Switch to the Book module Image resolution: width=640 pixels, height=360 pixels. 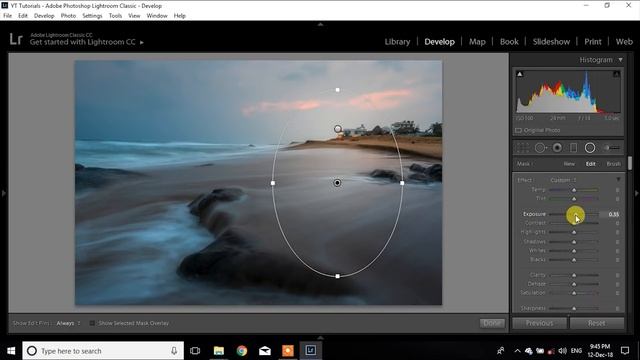click(x=509, y=42)
